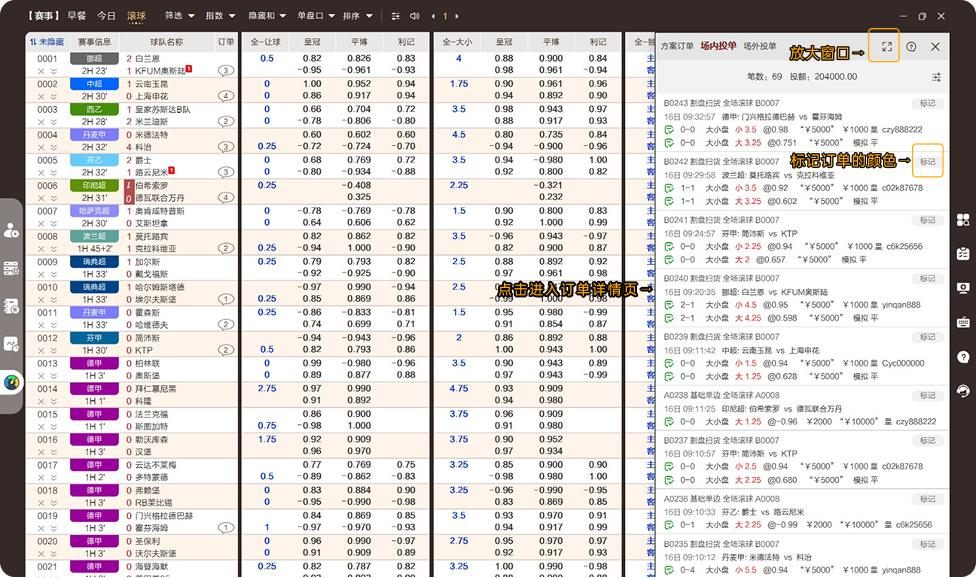Hide match 0001 with its X icon

click(x=41, y=71)
